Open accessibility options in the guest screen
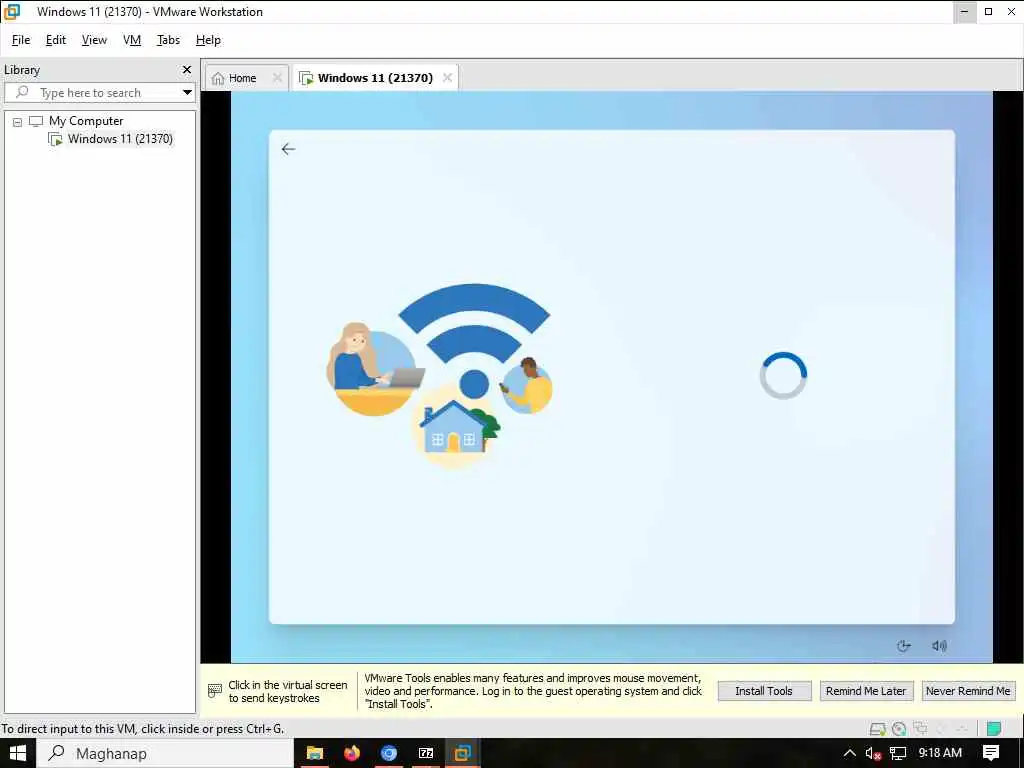Screen dimensions: 1024x768 click(x=903, y=646)
